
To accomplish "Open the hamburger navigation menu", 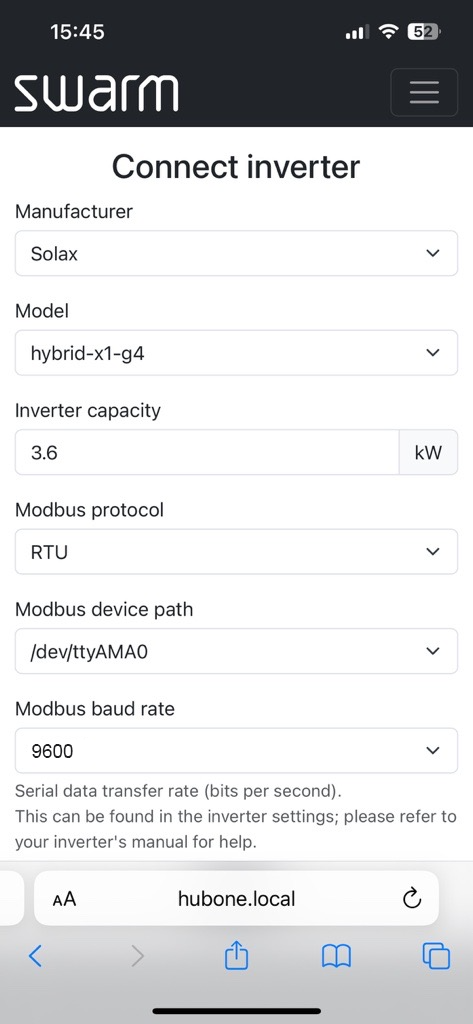I will point(424,92).
